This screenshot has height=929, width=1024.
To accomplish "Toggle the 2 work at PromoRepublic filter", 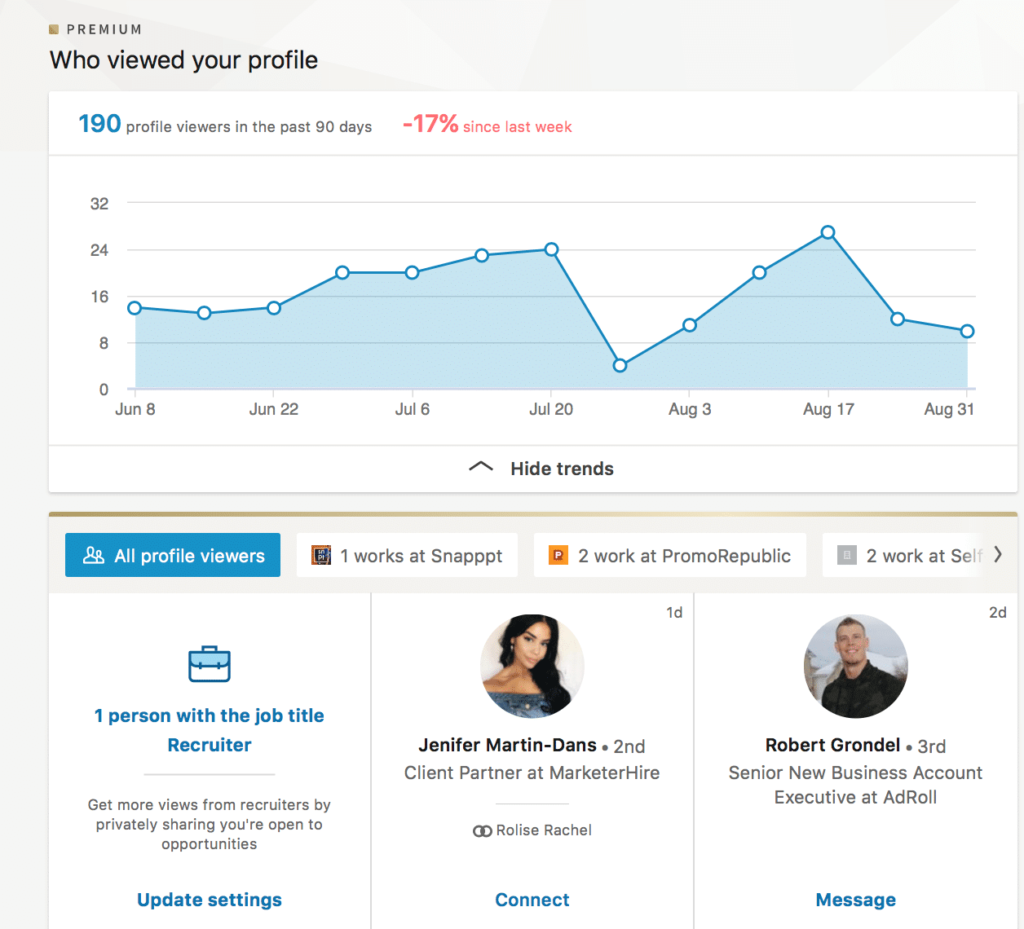I will [x=670, y=554].
